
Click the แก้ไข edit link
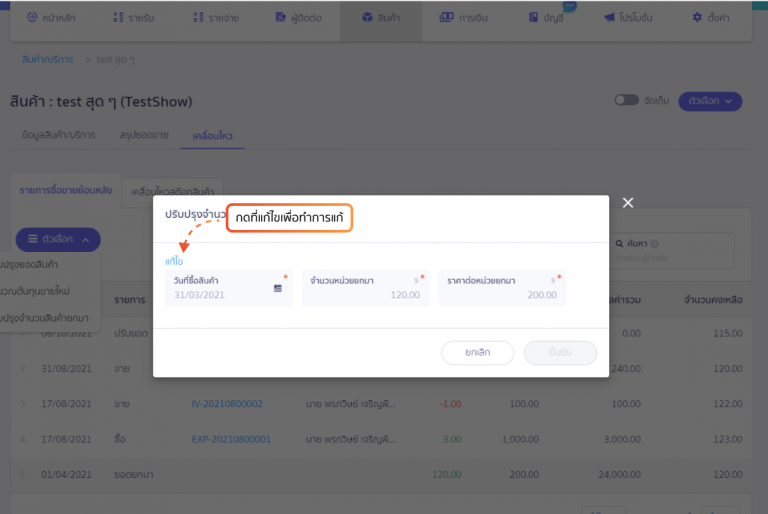click(x=174, y=261)
